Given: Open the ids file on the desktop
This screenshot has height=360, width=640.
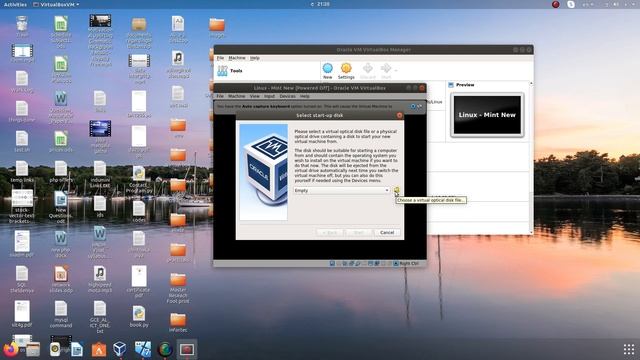Looking at the screenshot, I should [x=100, y=207].
